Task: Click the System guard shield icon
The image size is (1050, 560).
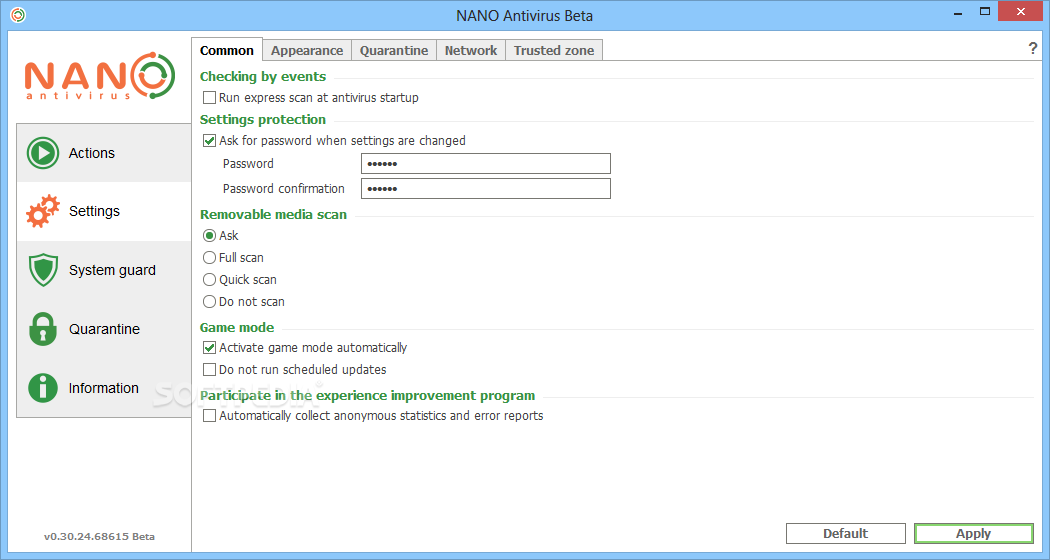Action: tap(43, 270)
